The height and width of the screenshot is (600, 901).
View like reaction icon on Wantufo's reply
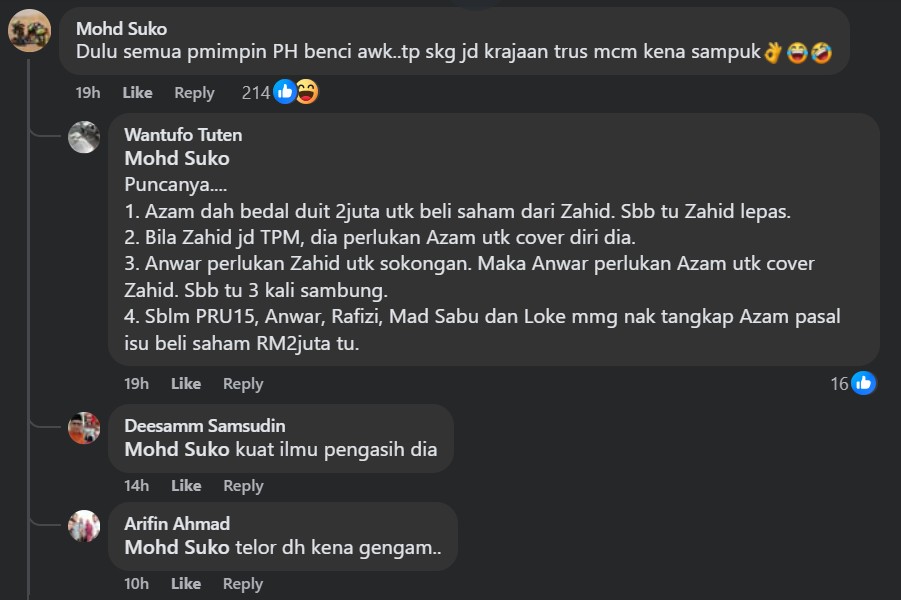pos(863,383)
